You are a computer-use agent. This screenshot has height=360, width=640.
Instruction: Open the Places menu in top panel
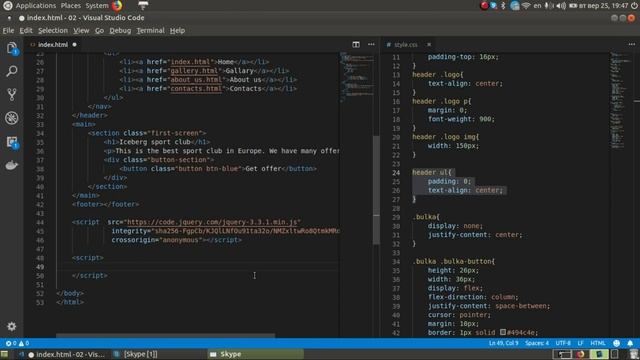tap(71, 6)
